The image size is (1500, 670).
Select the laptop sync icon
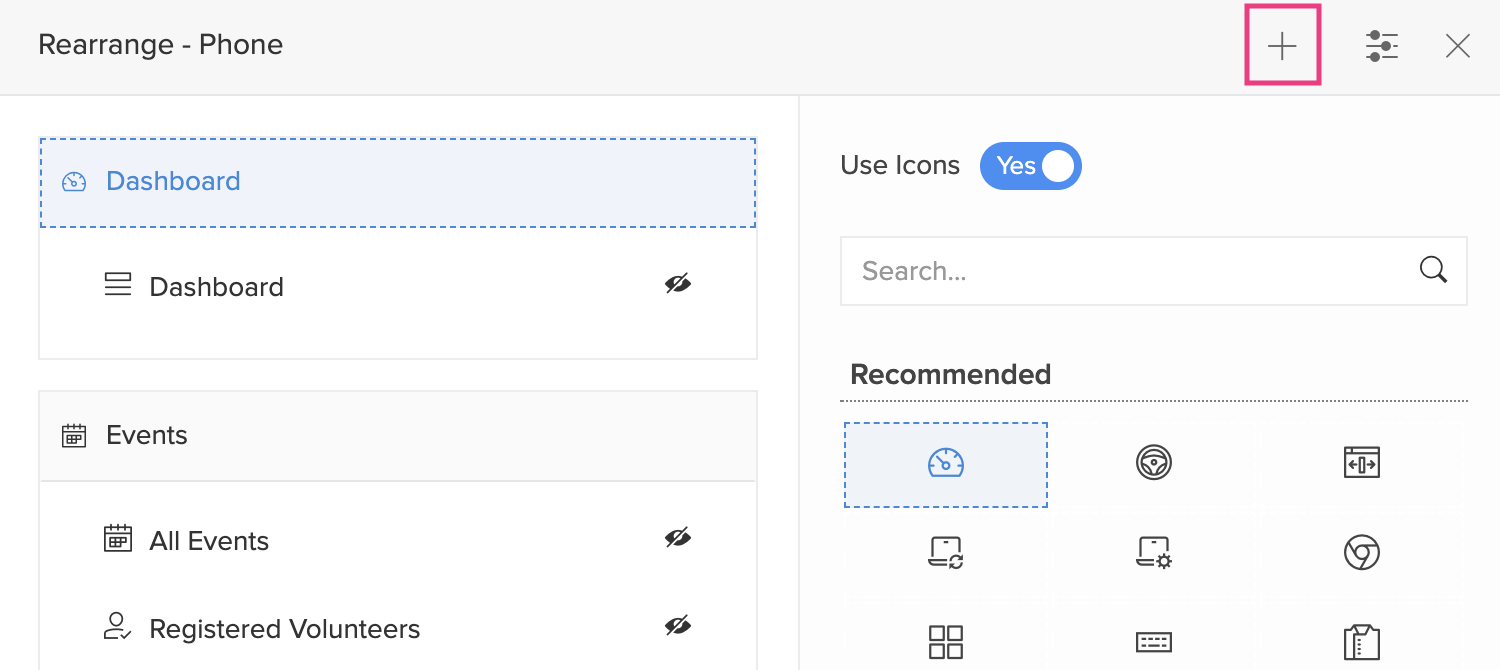(x=945, y=552)
